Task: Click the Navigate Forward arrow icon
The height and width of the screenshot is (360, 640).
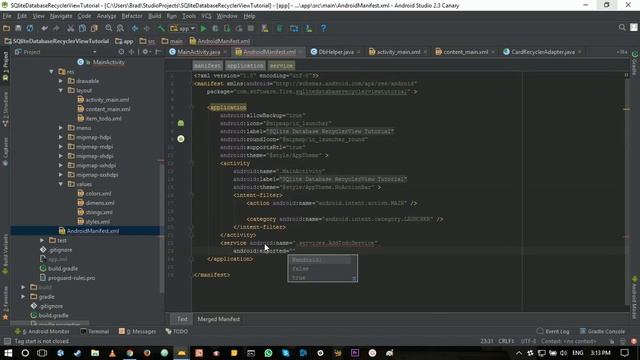Action: [x=147, y=28]
